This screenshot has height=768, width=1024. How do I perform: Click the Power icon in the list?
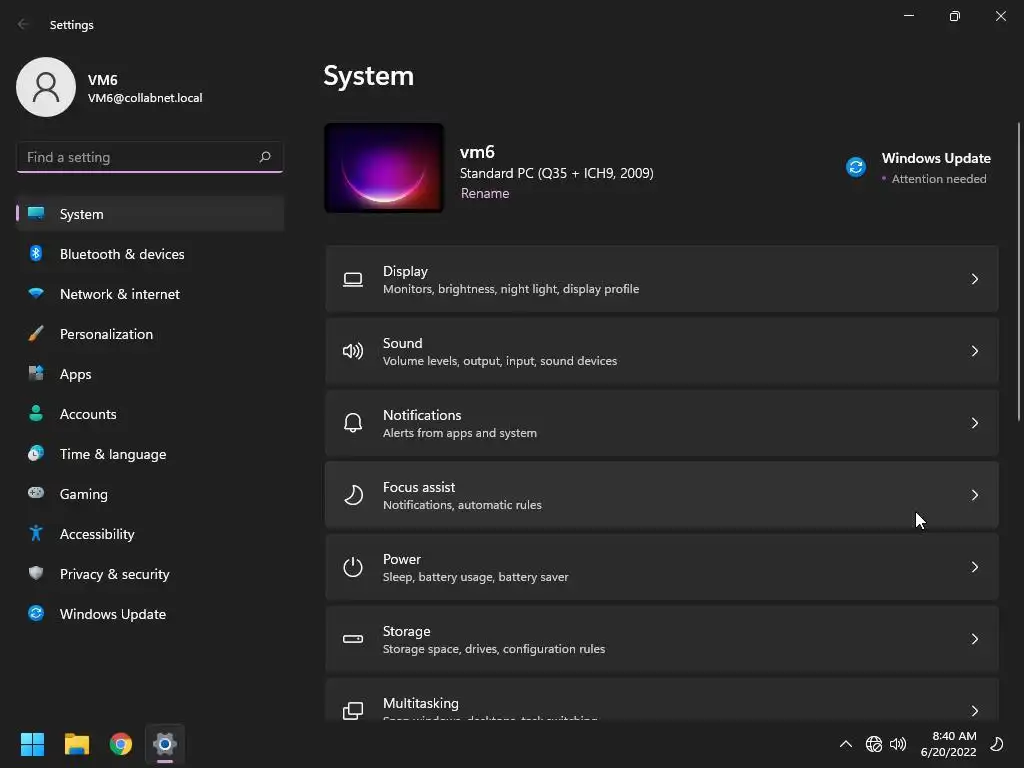click(x=353, y=567)
